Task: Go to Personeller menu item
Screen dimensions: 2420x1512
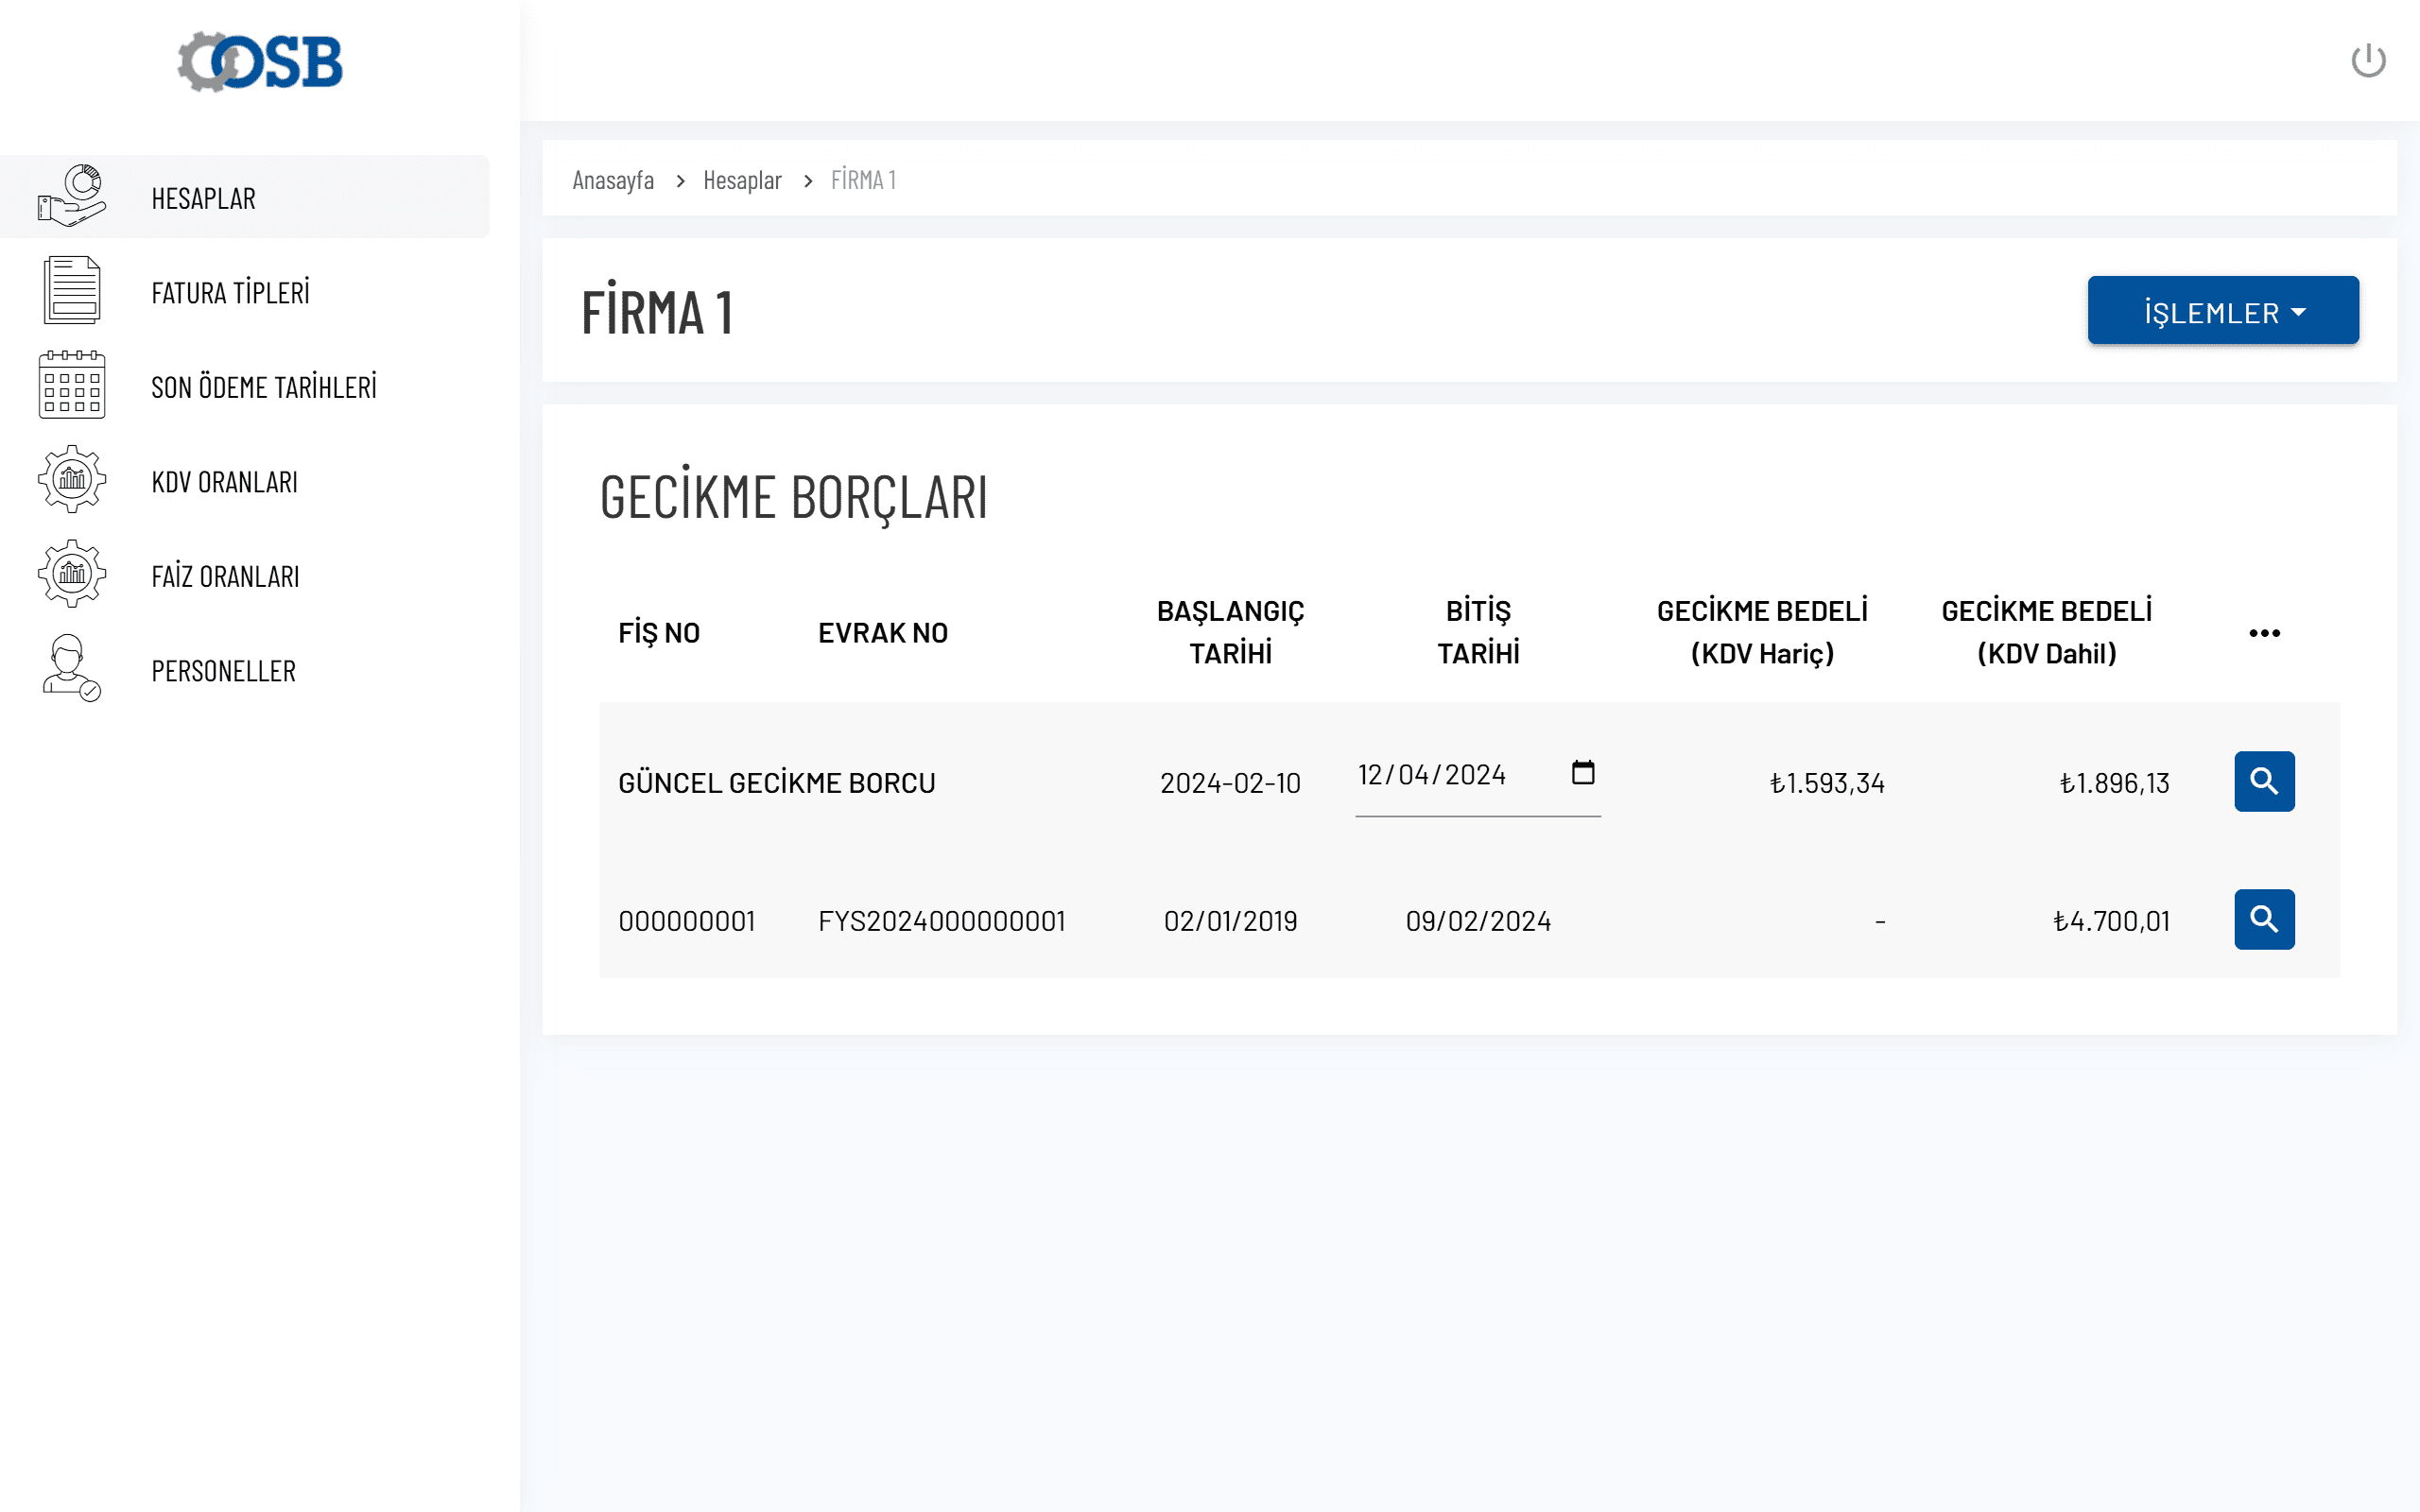Action: (x=223, y=671)
